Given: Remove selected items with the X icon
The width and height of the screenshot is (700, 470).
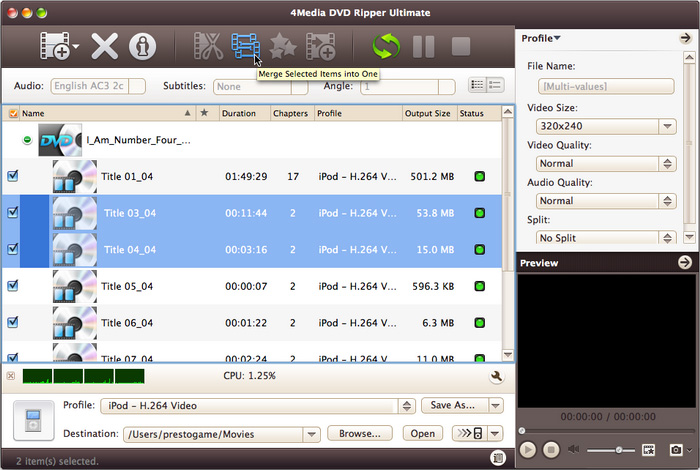Looking at the screenshot, I should tap(105, 46).
